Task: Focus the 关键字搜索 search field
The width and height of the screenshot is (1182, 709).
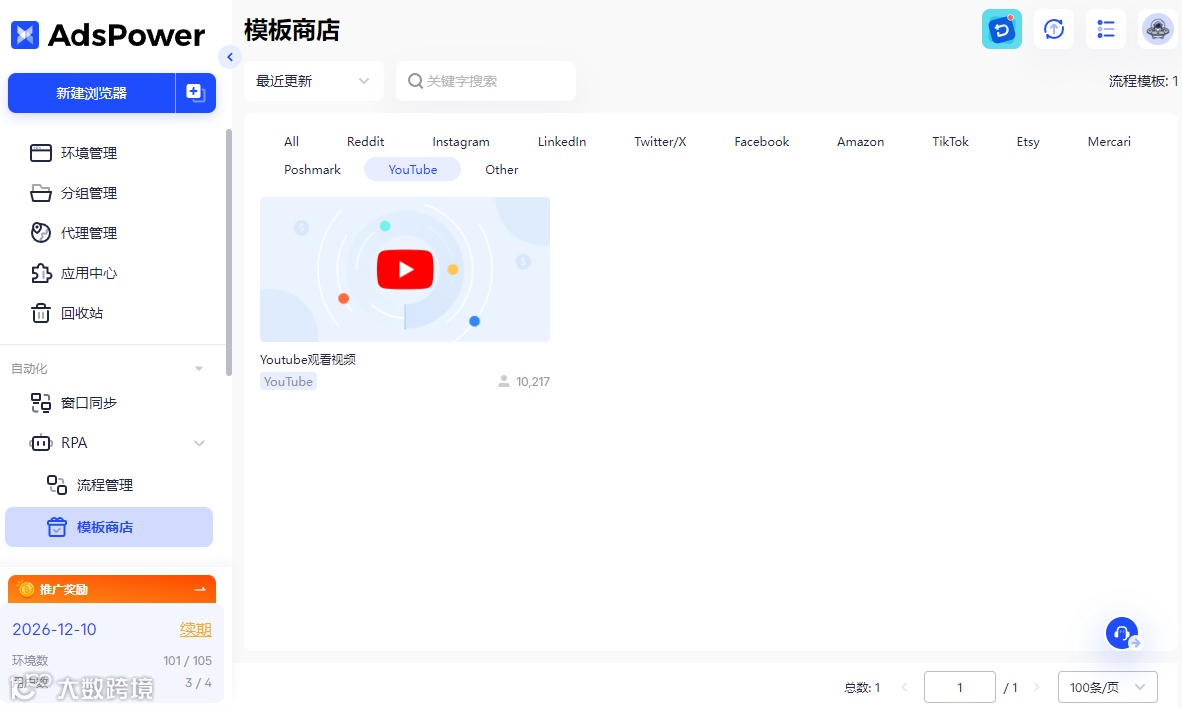Action: (x=485, y=81)
